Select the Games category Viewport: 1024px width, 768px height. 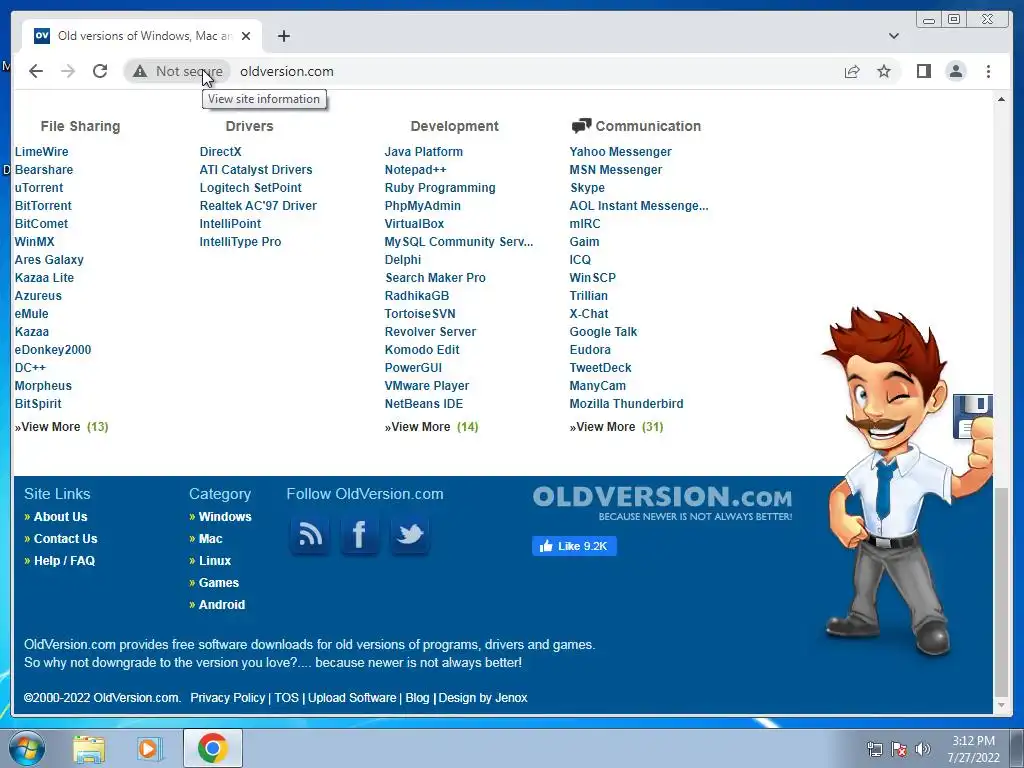[x=219, y=583]
